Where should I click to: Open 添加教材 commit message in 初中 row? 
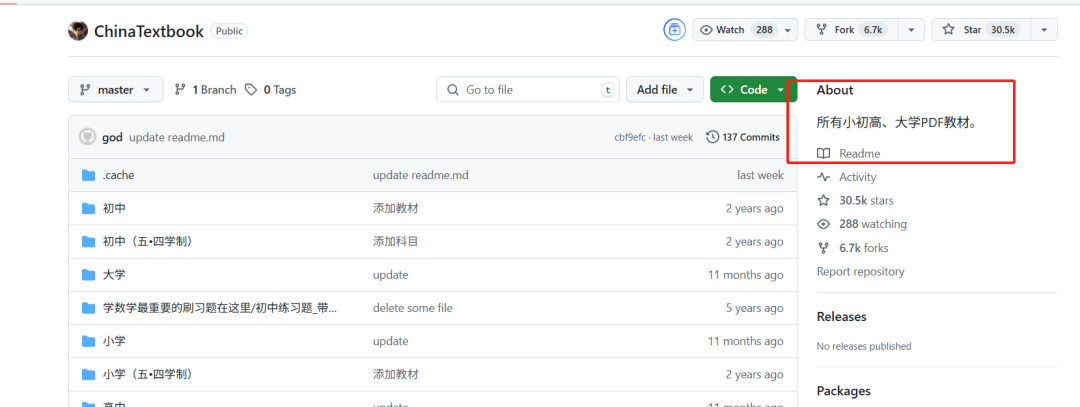coord(395,208)
